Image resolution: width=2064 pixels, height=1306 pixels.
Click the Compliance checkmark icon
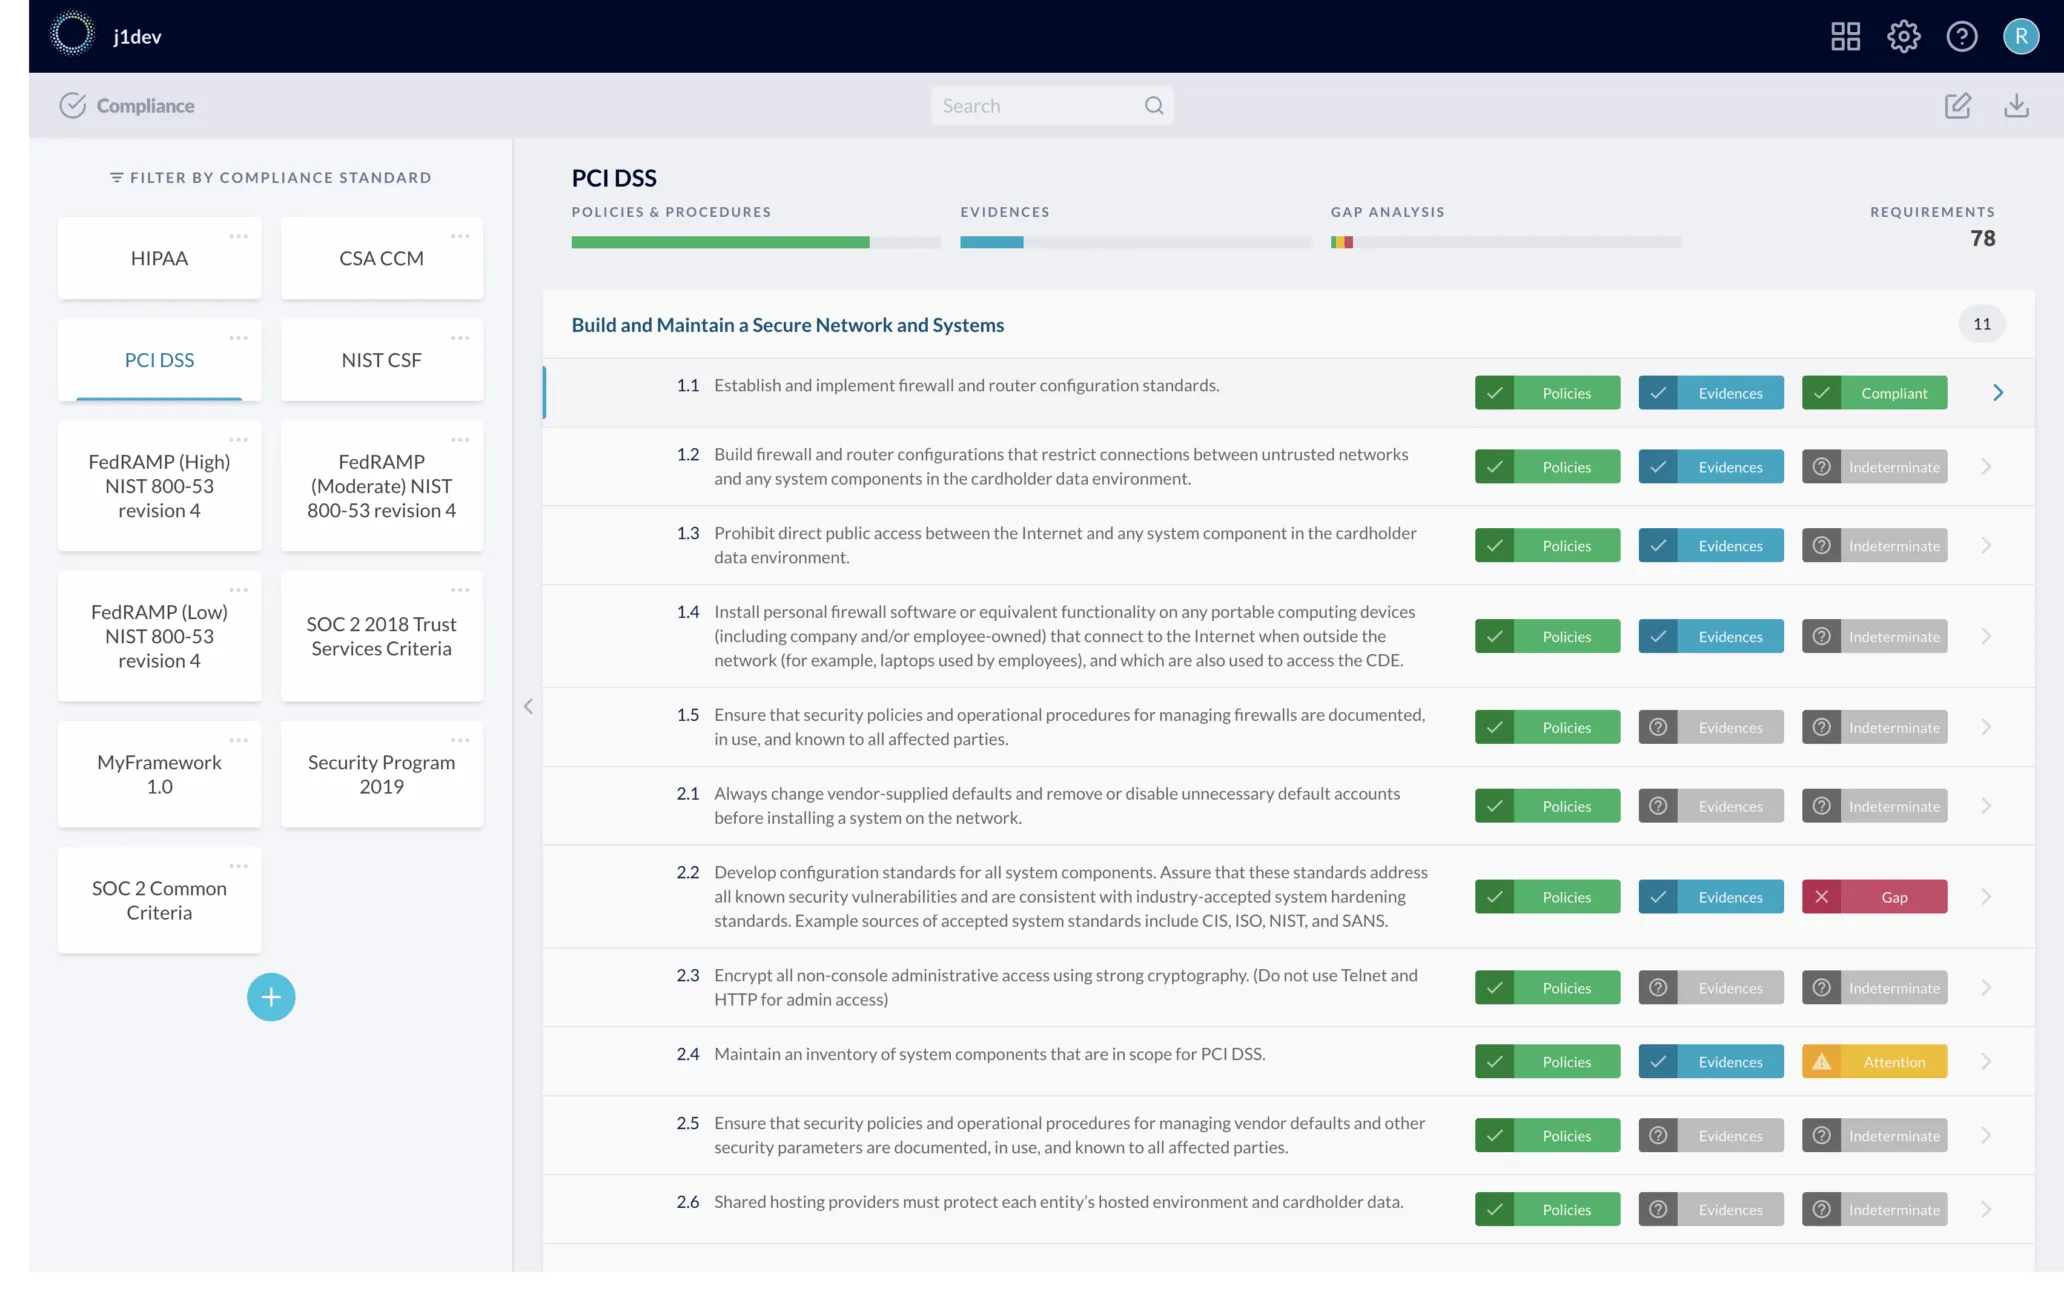72,105
